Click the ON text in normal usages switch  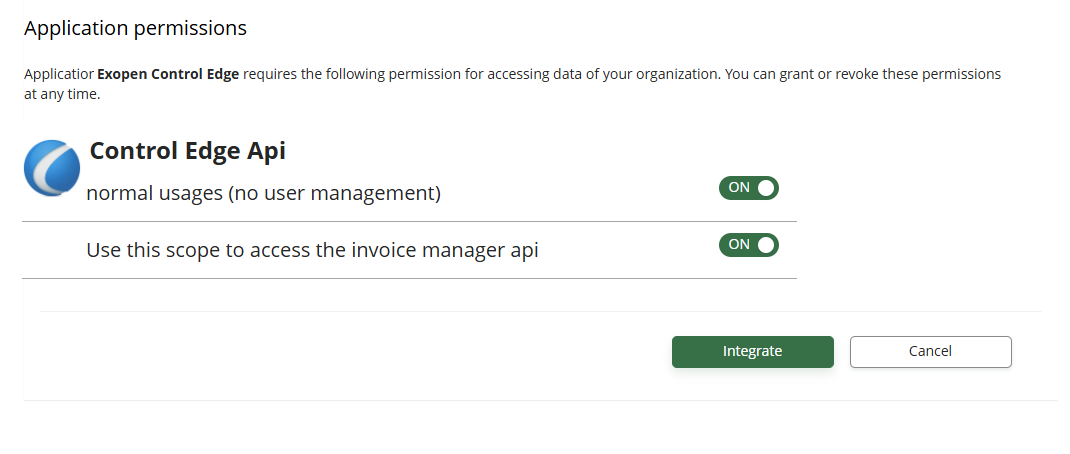click(738, 188)
